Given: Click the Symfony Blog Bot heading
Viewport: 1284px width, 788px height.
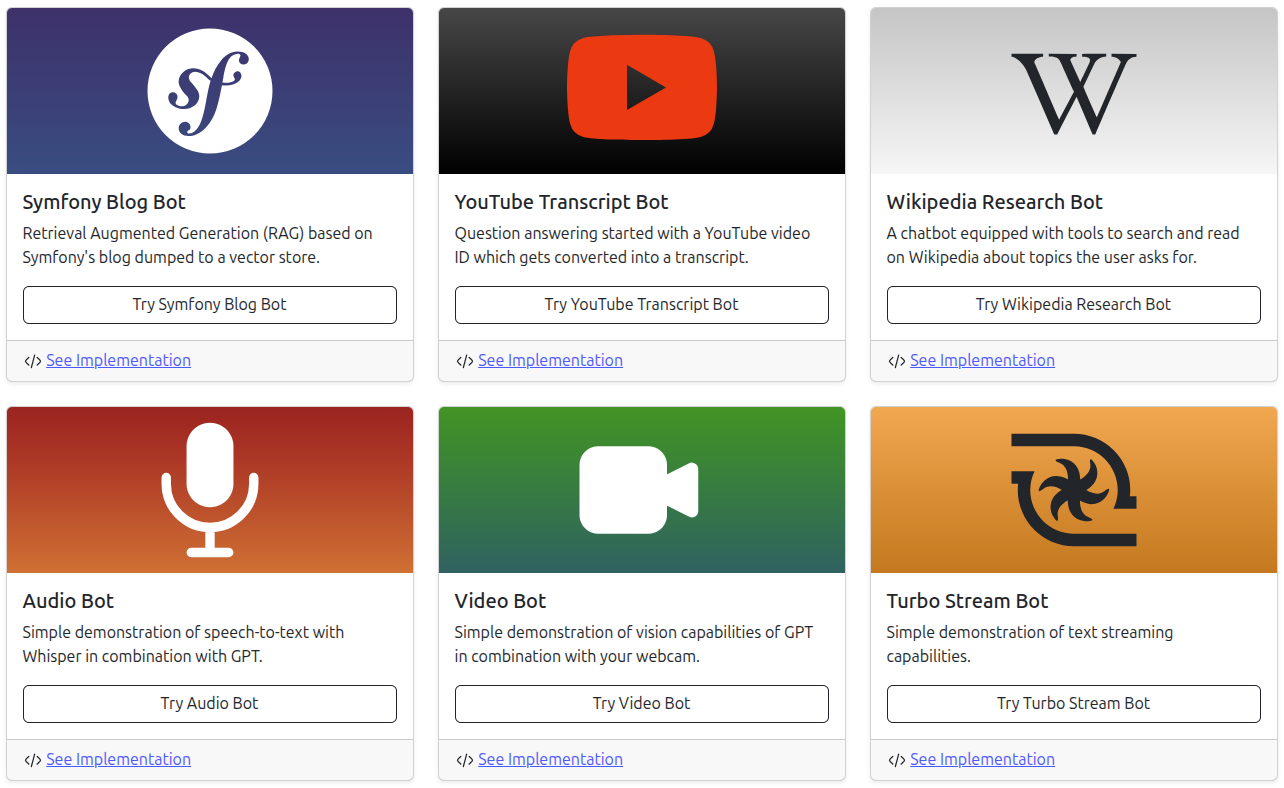Looking at the screenshot, I should [104, 202].
